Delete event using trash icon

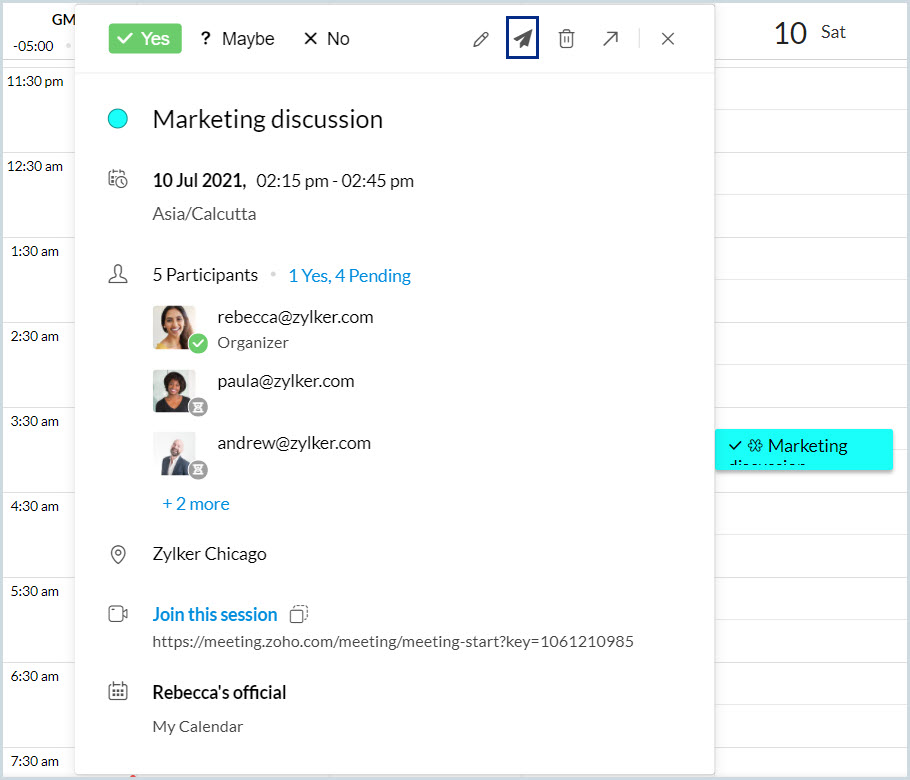click(566, 39)
